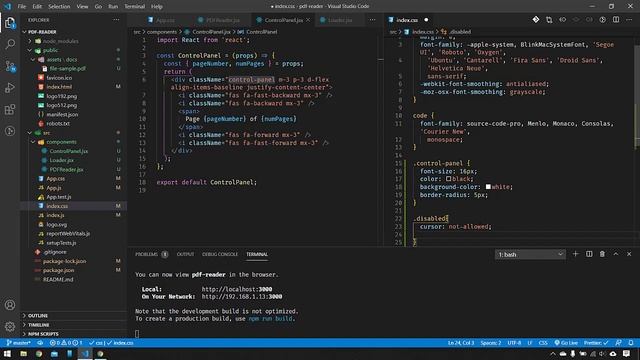Open the Windows Start menu
Screen dimensions: 640x360
tap(7, 353)
